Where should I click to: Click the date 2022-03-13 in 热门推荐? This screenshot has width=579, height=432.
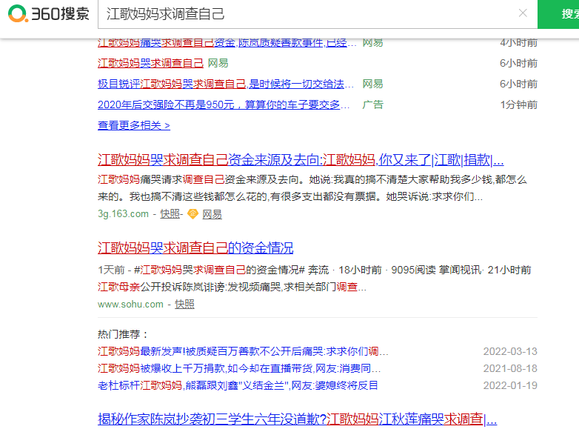tap(510, 352)
